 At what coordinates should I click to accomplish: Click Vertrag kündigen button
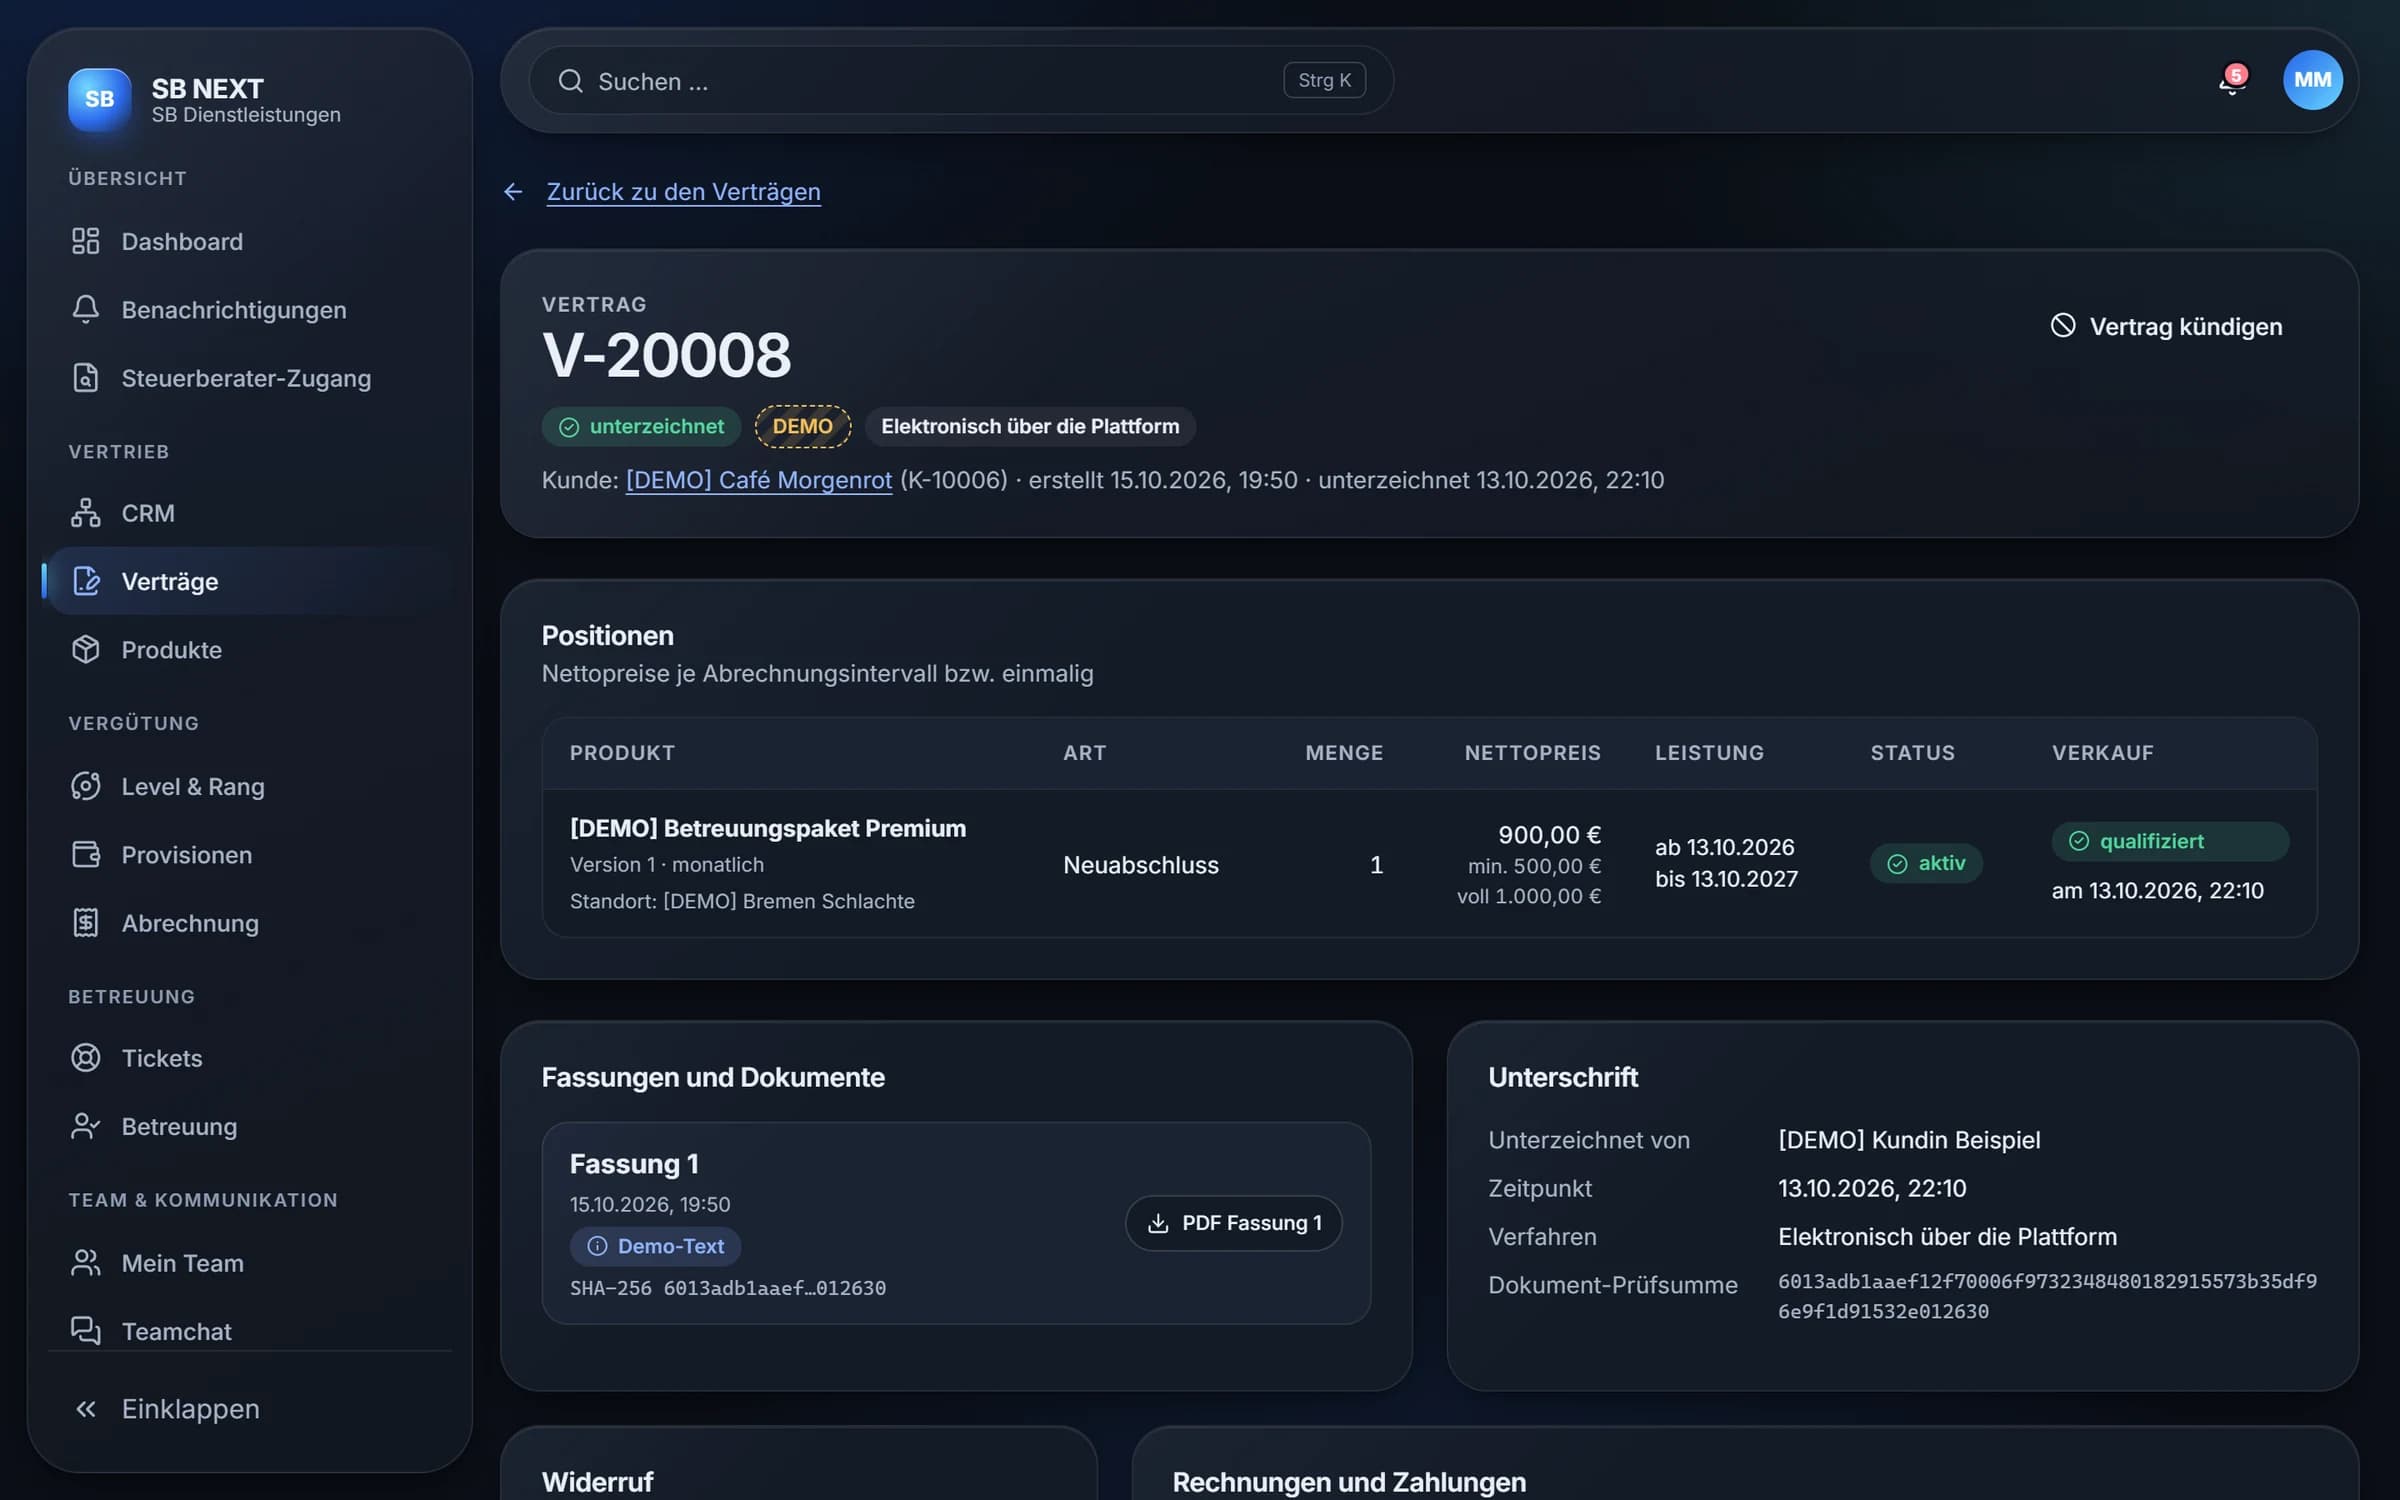point(2166,326)
